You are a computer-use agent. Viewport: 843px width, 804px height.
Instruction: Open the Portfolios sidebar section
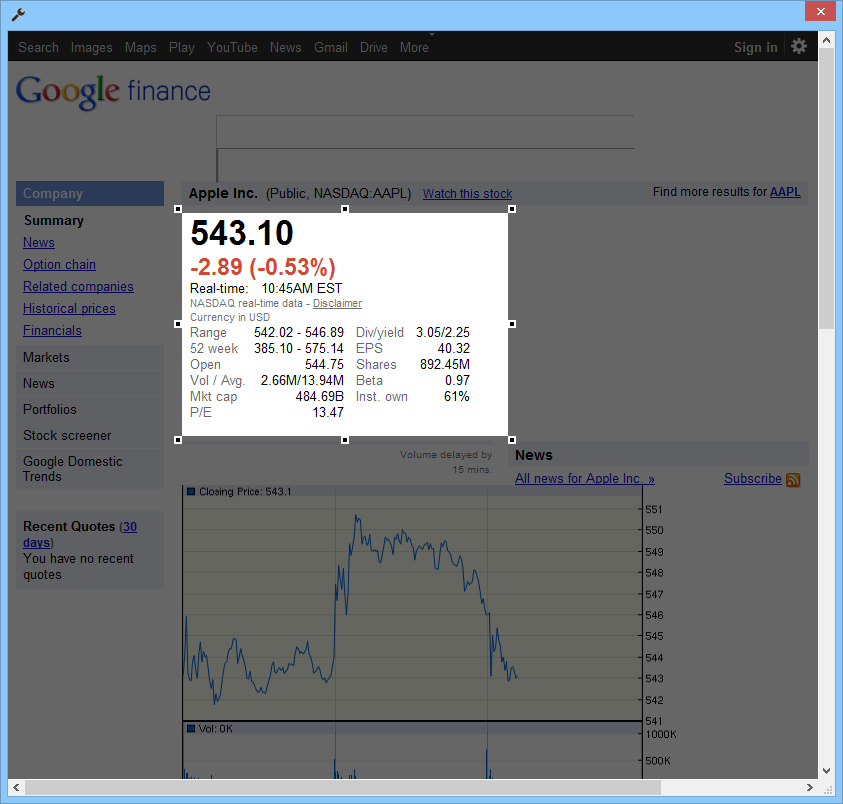[90, 409]
